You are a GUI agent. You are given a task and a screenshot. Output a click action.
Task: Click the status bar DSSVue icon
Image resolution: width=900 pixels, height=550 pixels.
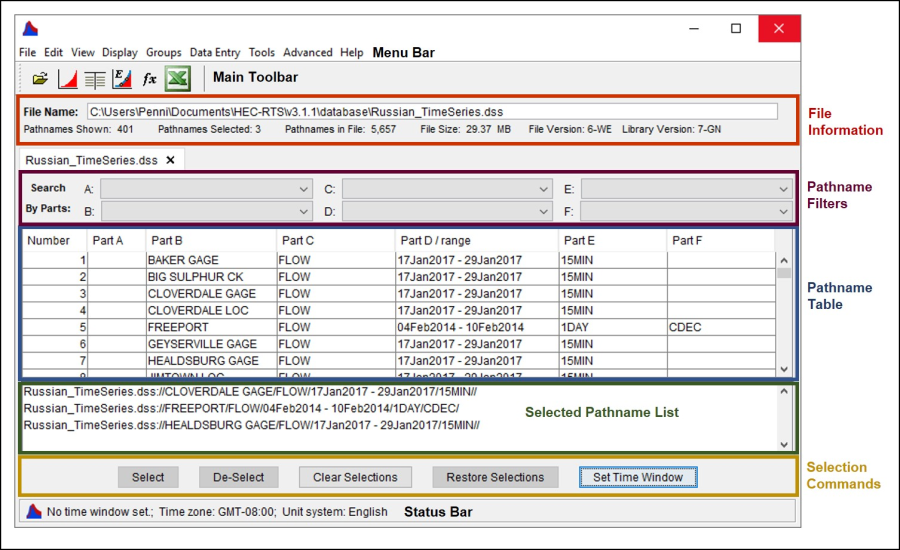point(34,511)
